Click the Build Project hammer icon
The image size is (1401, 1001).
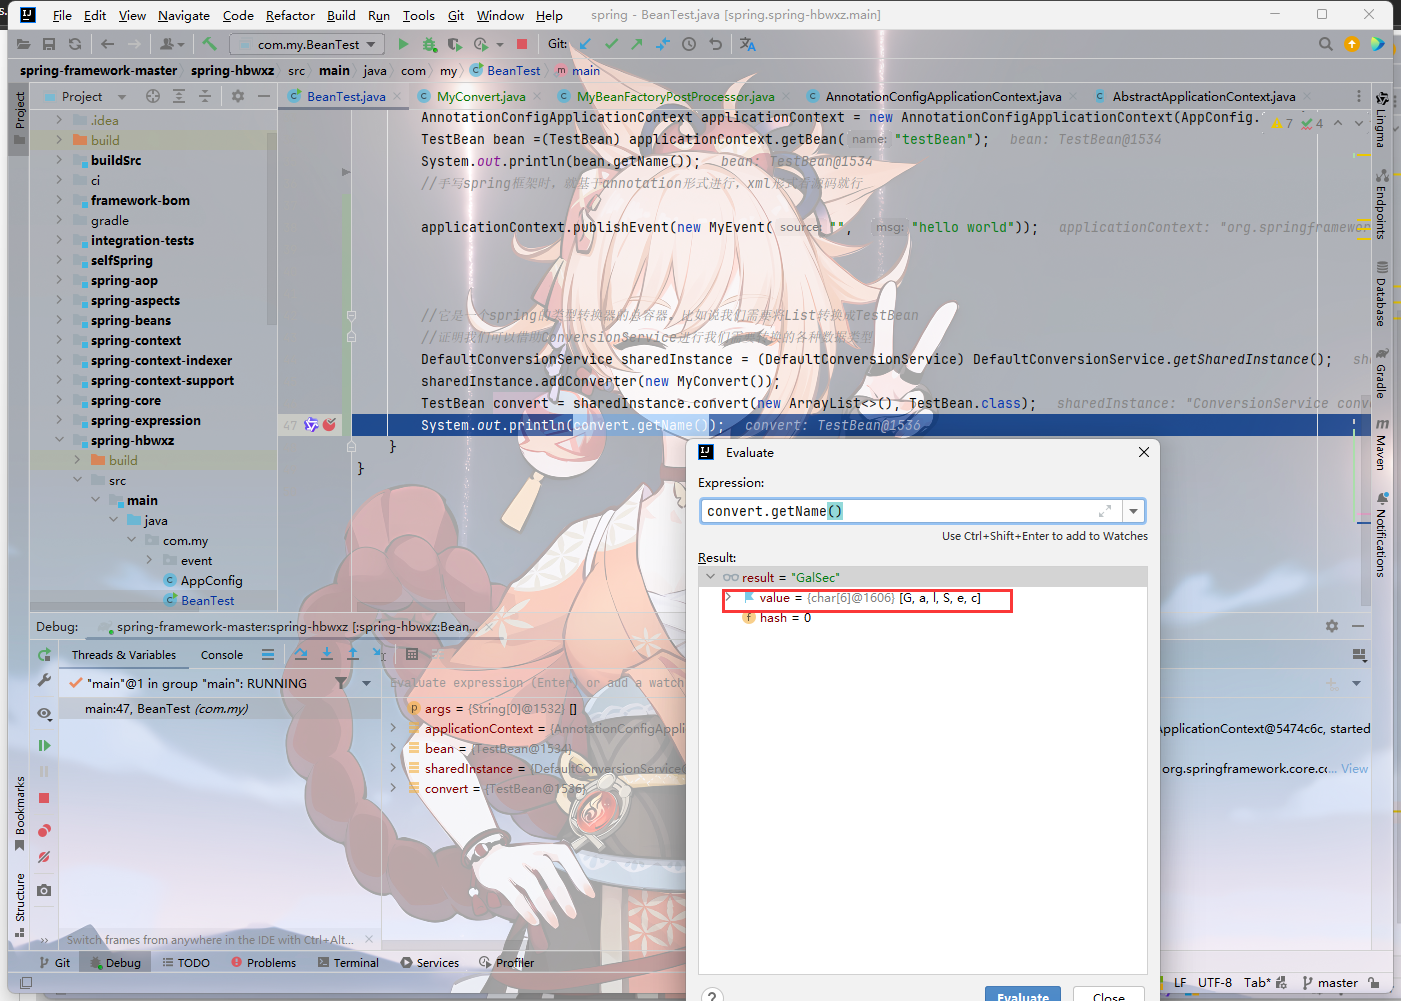click(x=209, y=44)
